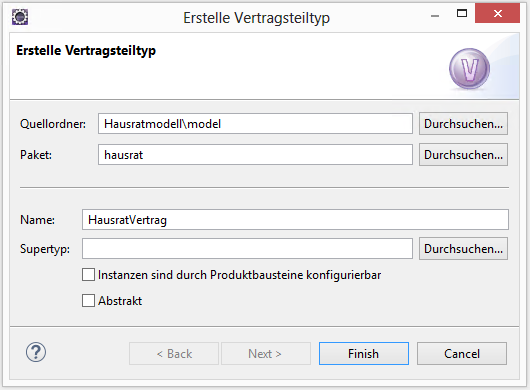Image resolution: width=530 pixels, height=390 pixels.
Task: Maximize the Erstelle Vertragsteiltyp dialog
Action: [x=462, y=14]
